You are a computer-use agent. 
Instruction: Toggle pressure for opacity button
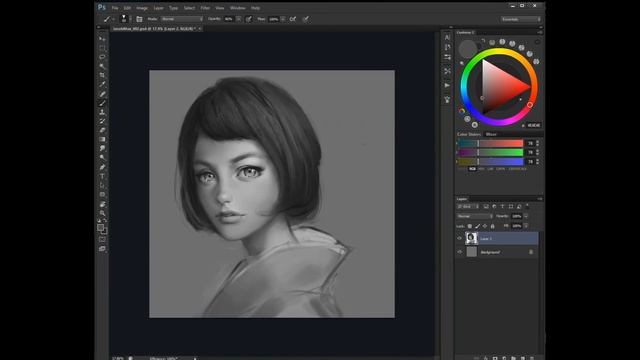coord(249,19)
